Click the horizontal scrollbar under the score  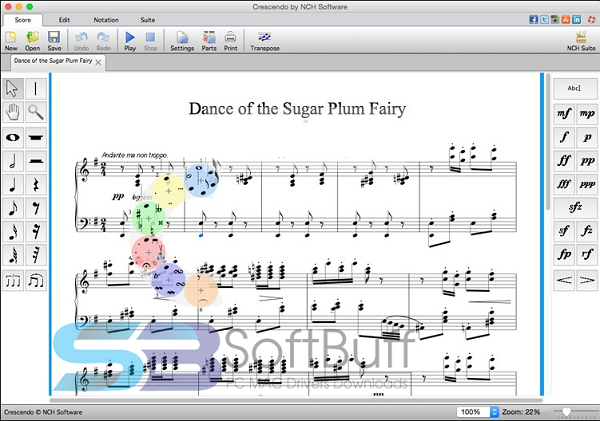(x=296, y=401)
